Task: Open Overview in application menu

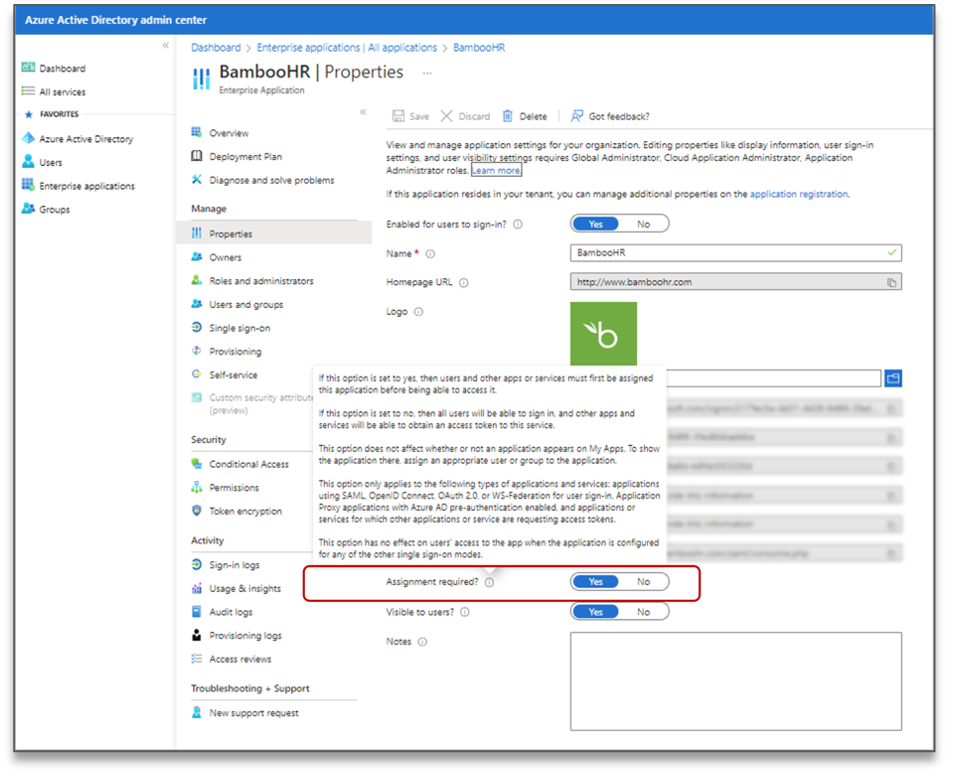Action: pos(229,133)
